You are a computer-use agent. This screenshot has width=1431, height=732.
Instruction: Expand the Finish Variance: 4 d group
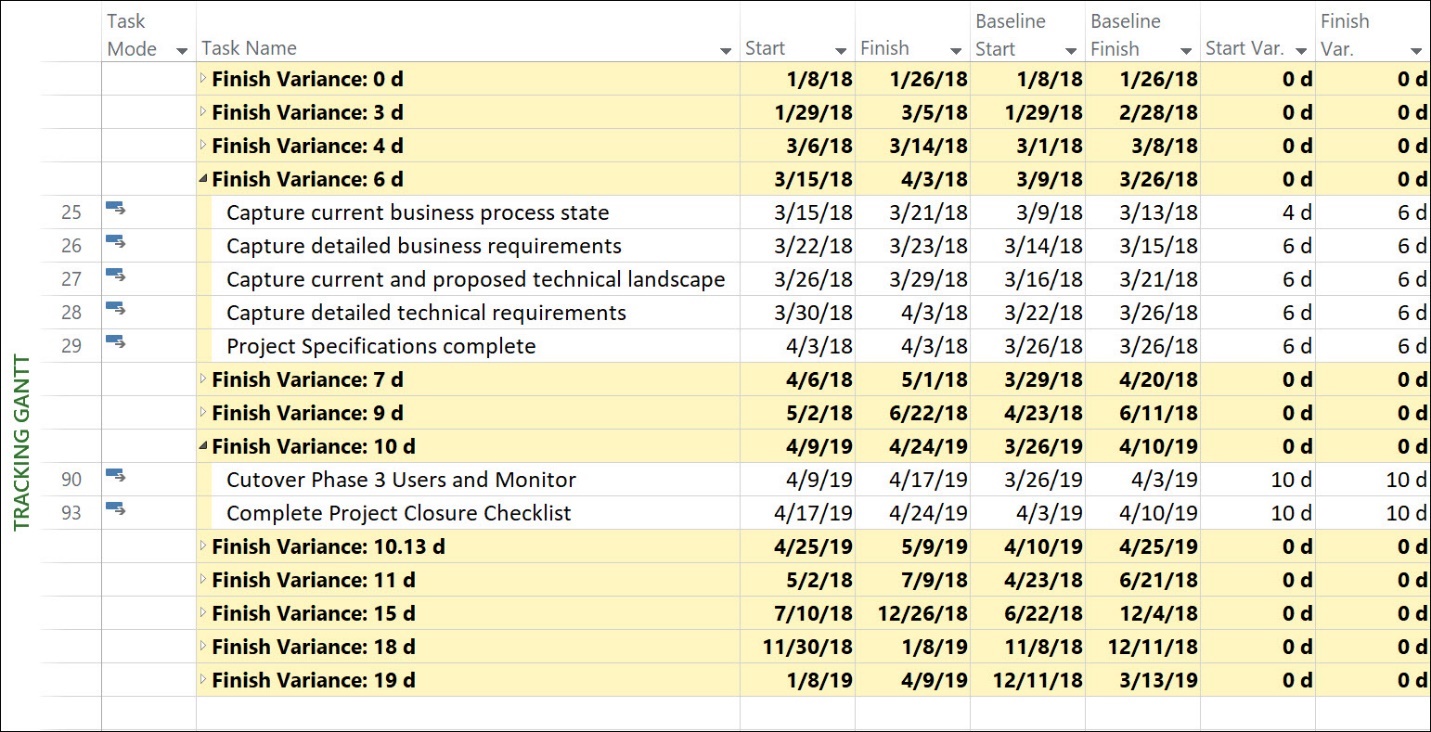pyautogui.click(x=204, y=146)
